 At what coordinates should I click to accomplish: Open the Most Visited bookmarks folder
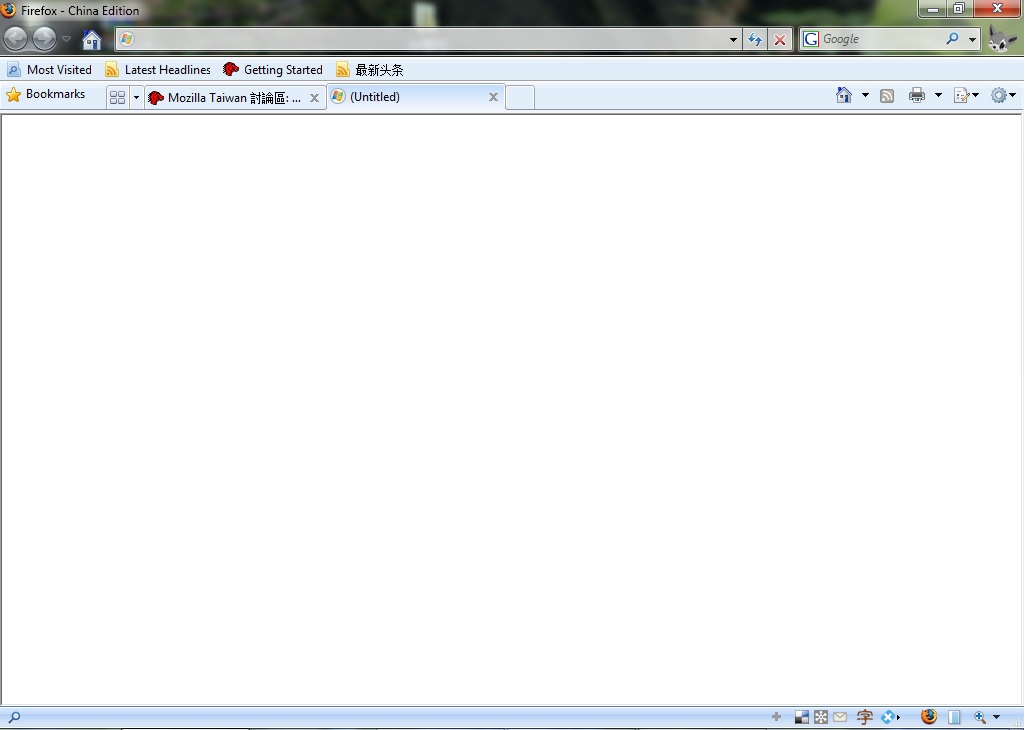pos(49,70)
